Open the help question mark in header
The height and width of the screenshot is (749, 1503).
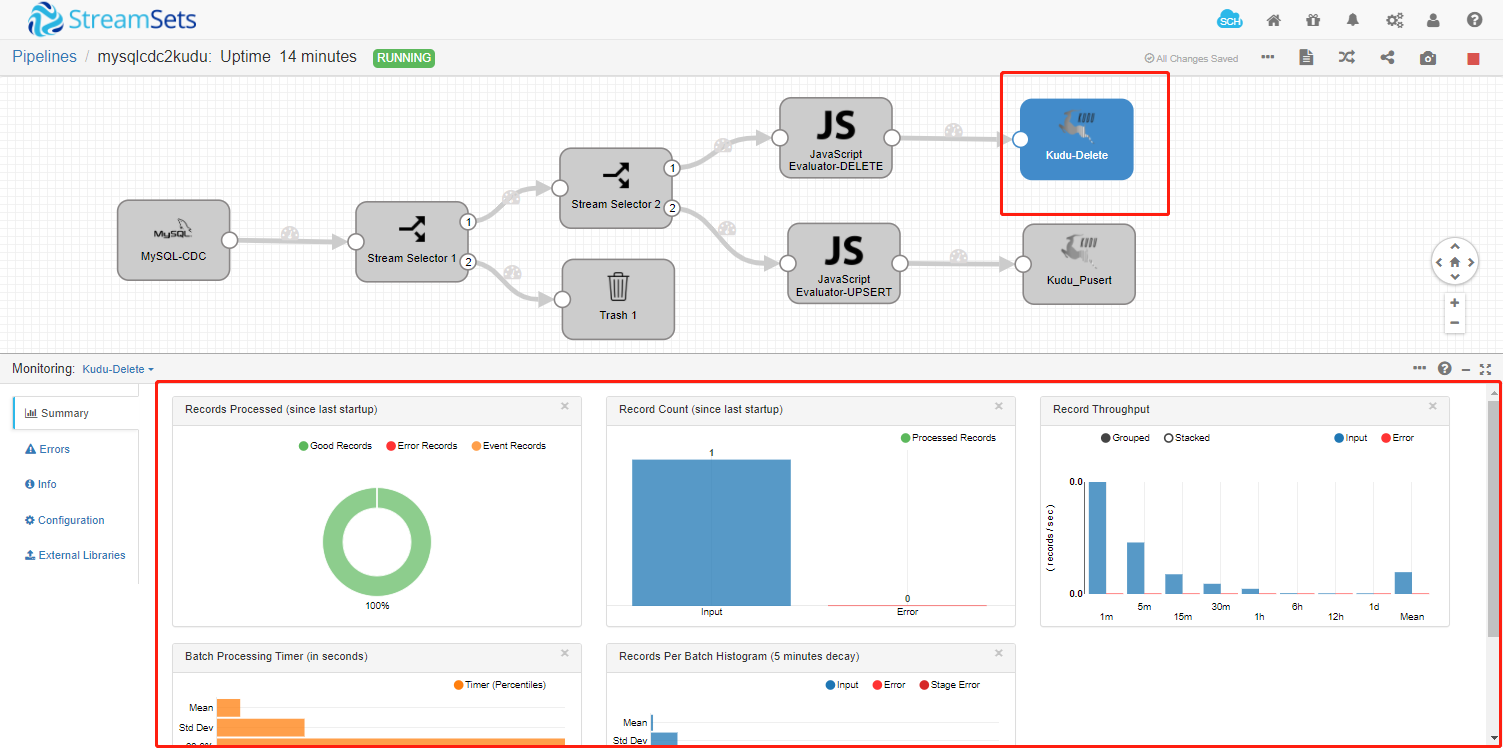pyautogui.click(x=1475, y=20)
